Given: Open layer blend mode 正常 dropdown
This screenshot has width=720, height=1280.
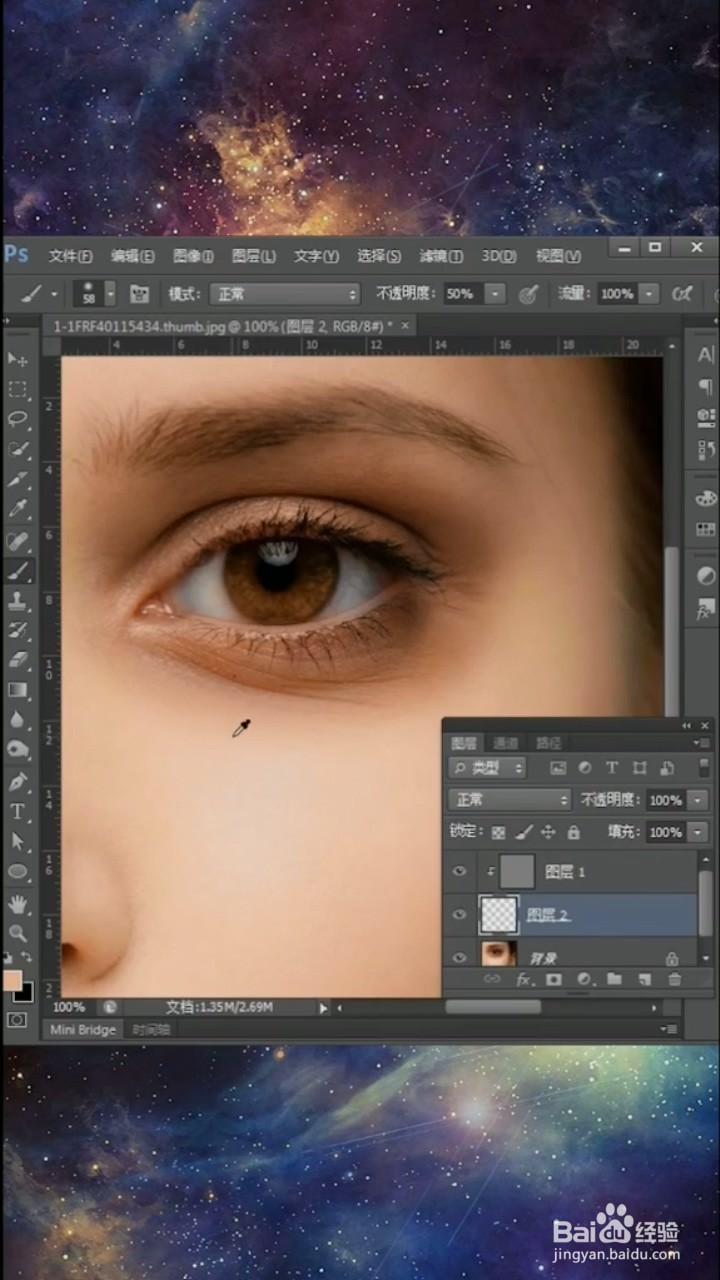Looking at the screenshot, I should point(509,800).
